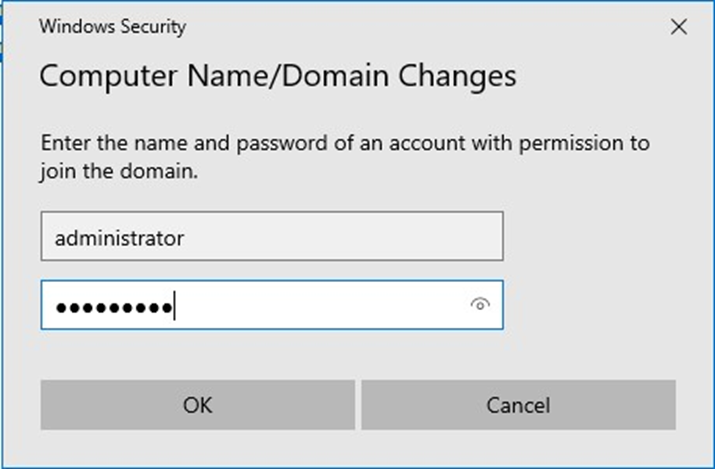Click the Computer Name/Domain Changes heading

pyautogui.click(x=277, y=75)
